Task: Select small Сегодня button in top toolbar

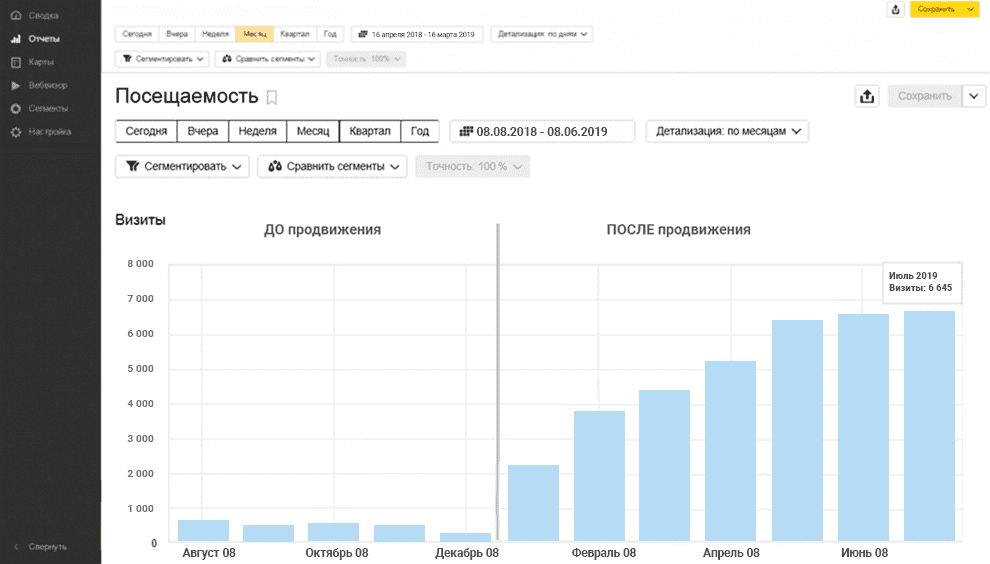Action: [x=137, y=34]
